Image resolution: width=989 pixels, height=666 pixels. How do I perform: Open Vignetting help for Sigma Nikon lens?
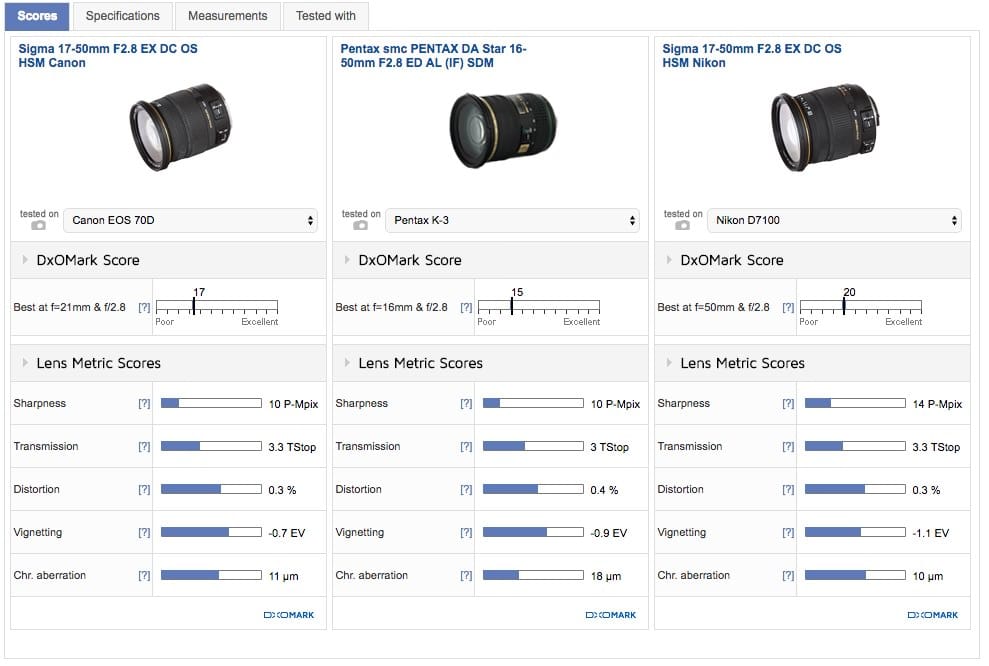click(788, 532)
